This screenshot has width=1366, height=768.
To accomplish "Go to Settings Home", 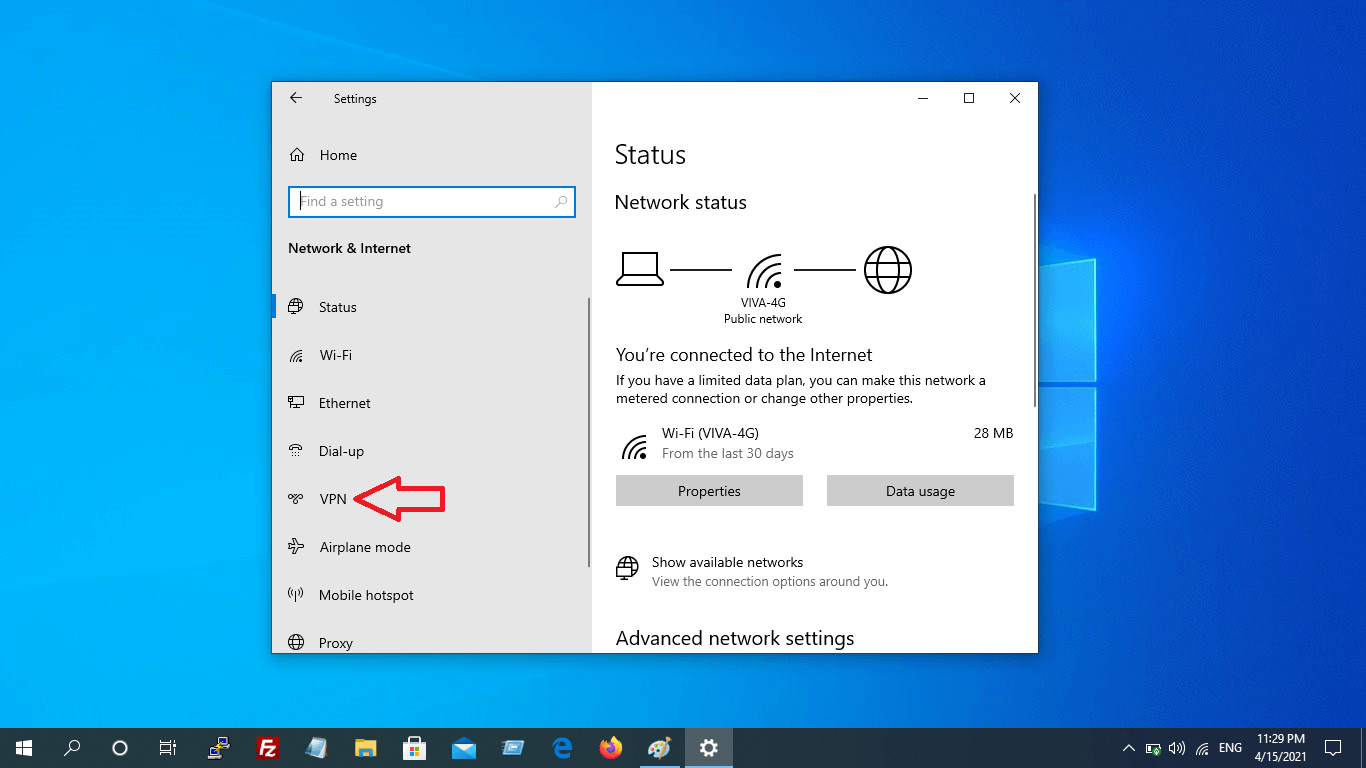I will click(x=337, y=155).
